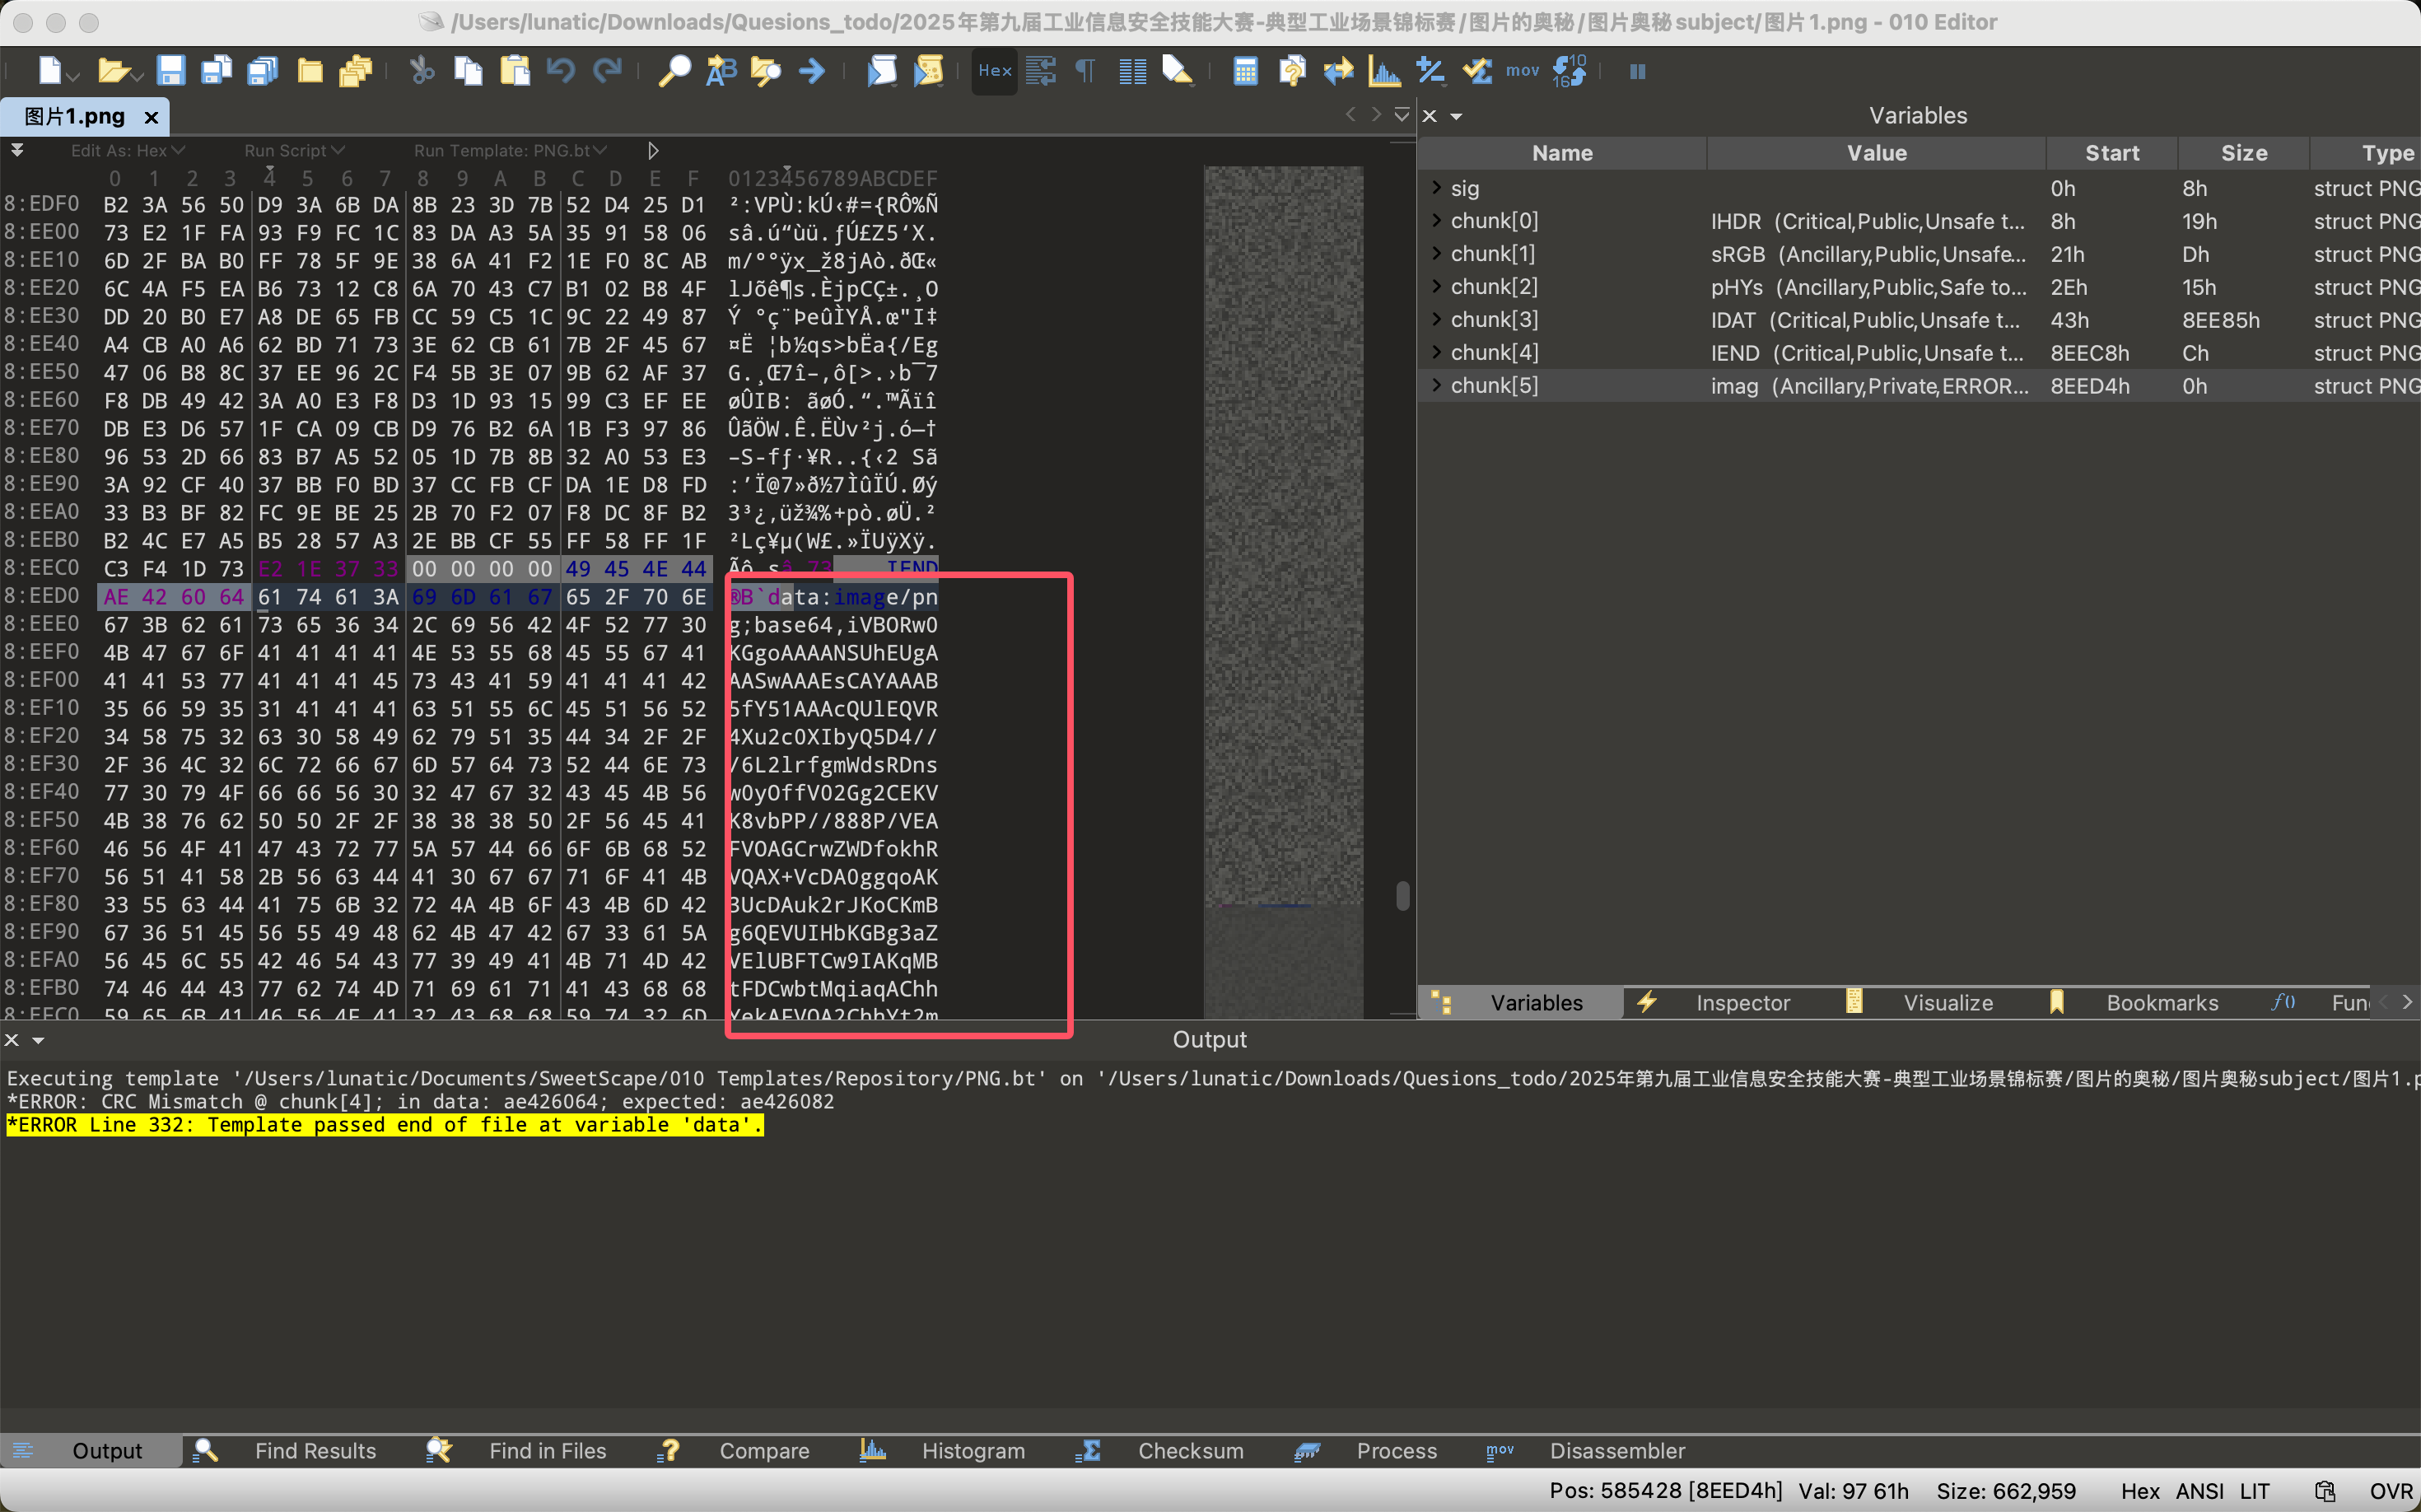The image size is (2421, 1512).
Task: Click the Hex Operations plus-minus icon
Action: tap(1430, 71)
